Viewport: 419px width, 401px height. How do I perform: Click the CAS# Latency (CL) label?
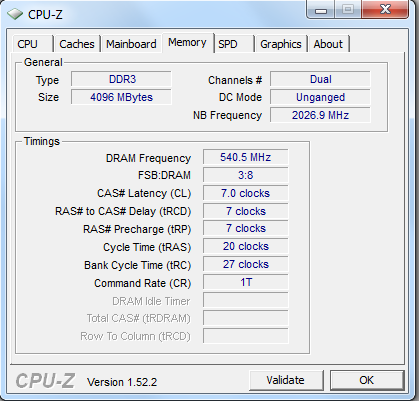[x=144, y=193]
